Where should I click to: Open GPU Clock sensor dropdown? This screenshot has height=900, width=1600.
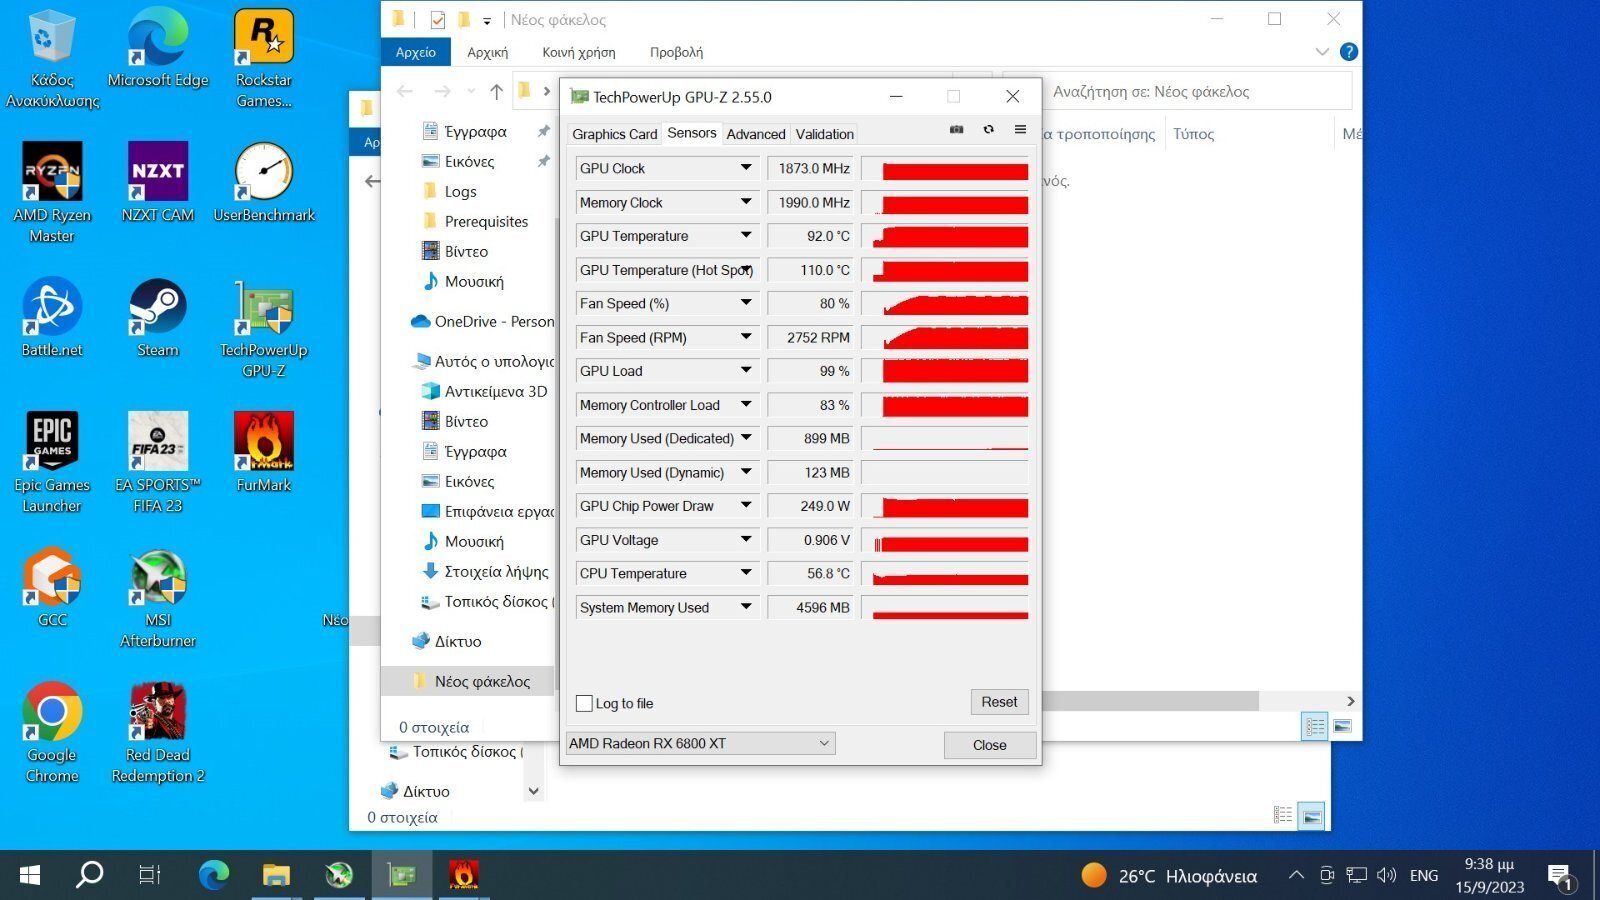tap(746, 168)
